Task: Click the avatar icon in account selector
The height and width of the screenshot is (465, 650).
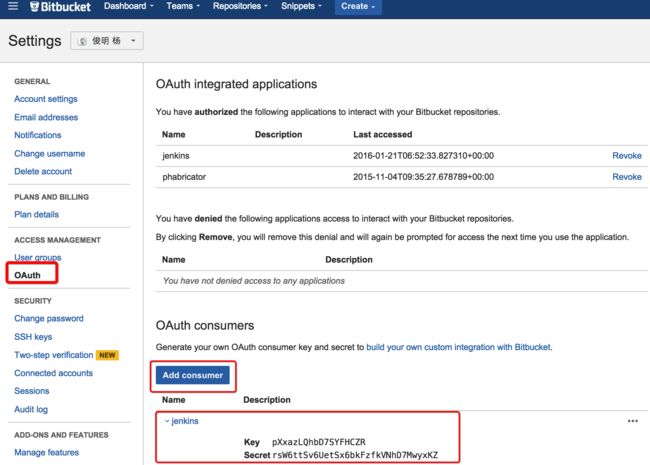Action: point(82,41)
